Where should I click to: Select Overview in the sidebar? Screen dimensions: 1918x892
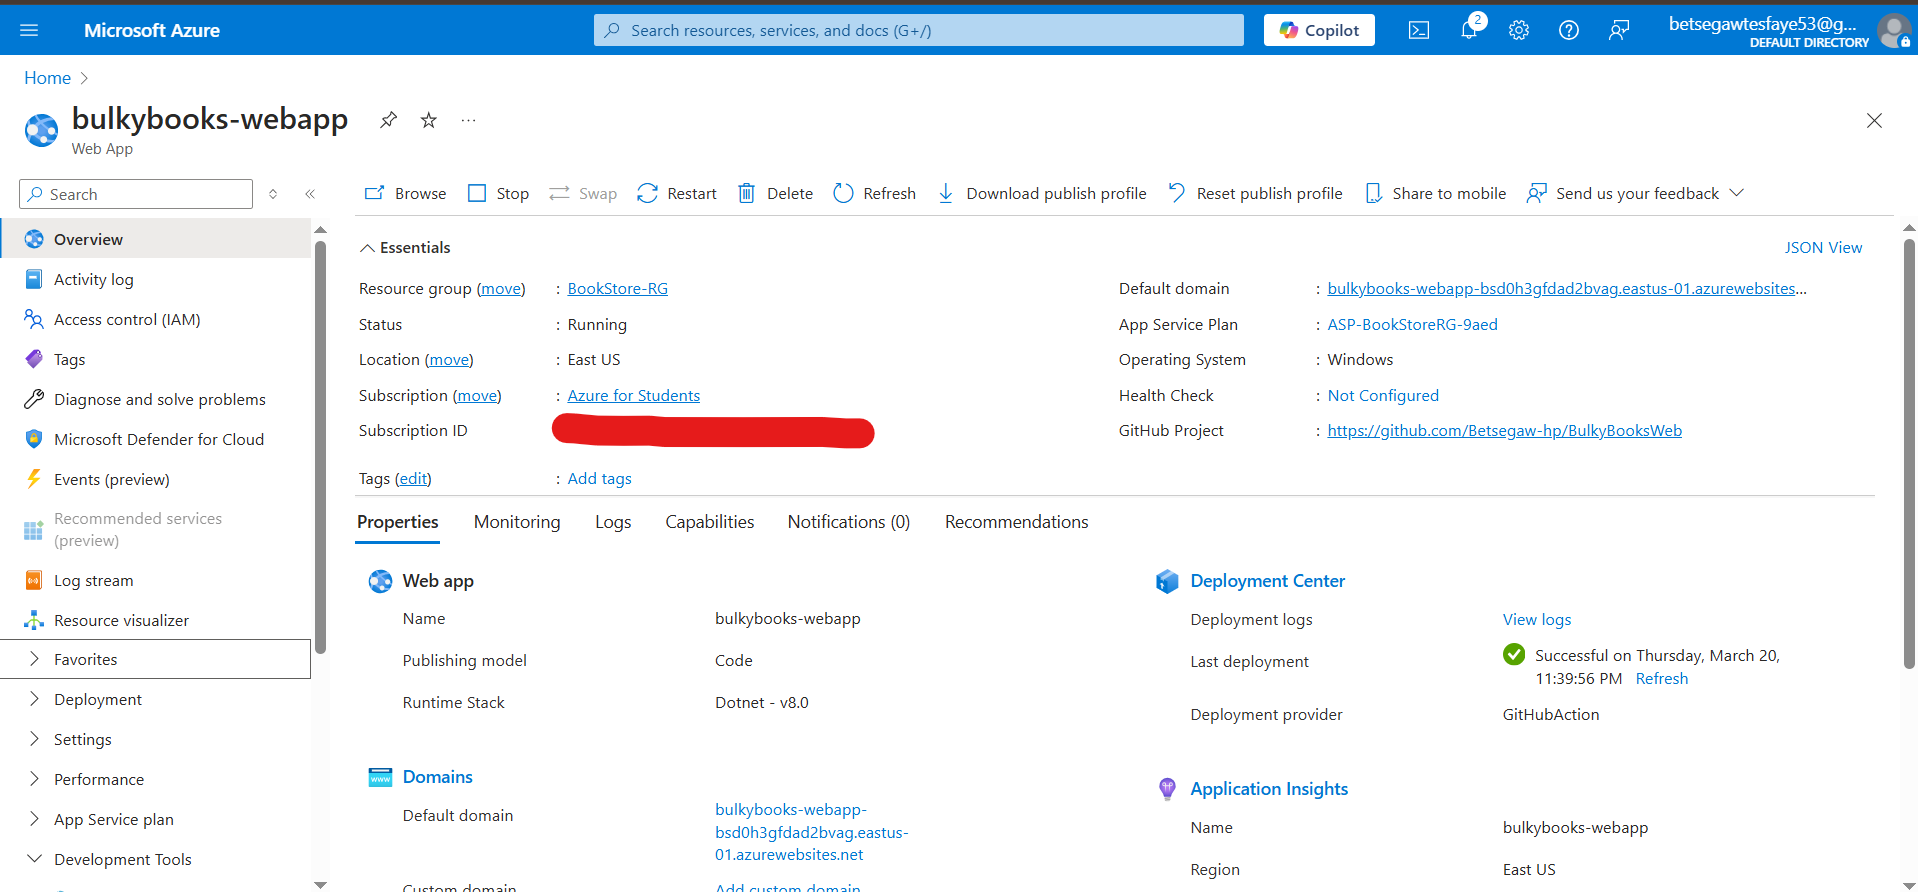tap(155, 239)
